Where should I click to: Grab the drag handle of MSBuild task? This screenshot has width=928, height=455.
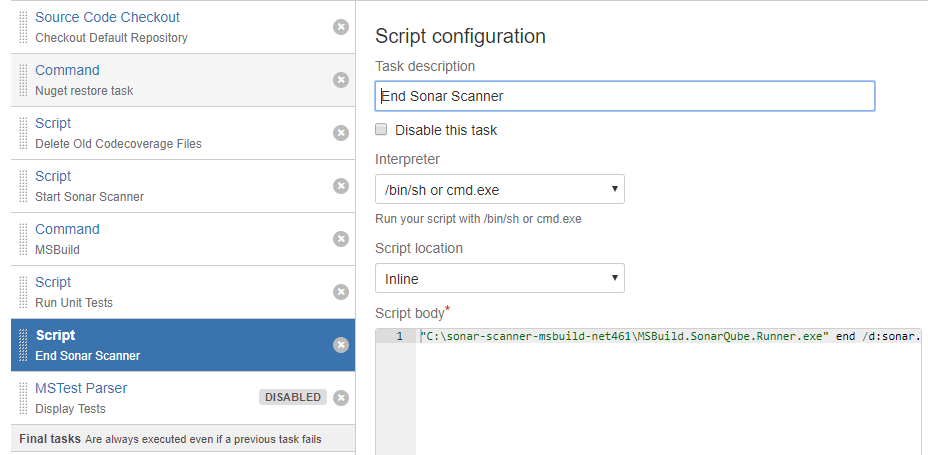(23, 239)
